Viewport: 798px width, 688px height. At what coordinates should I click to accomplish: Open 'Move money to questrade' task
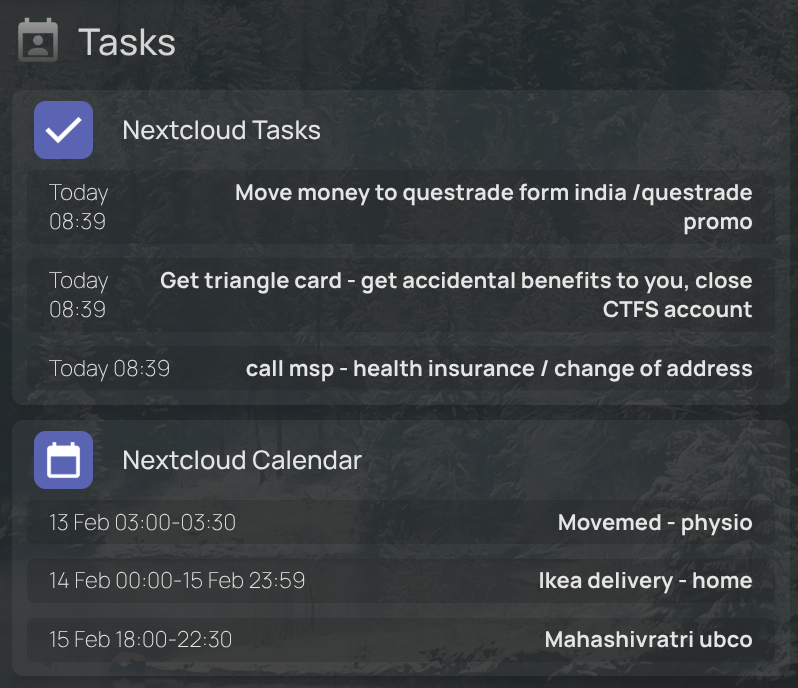493,193
